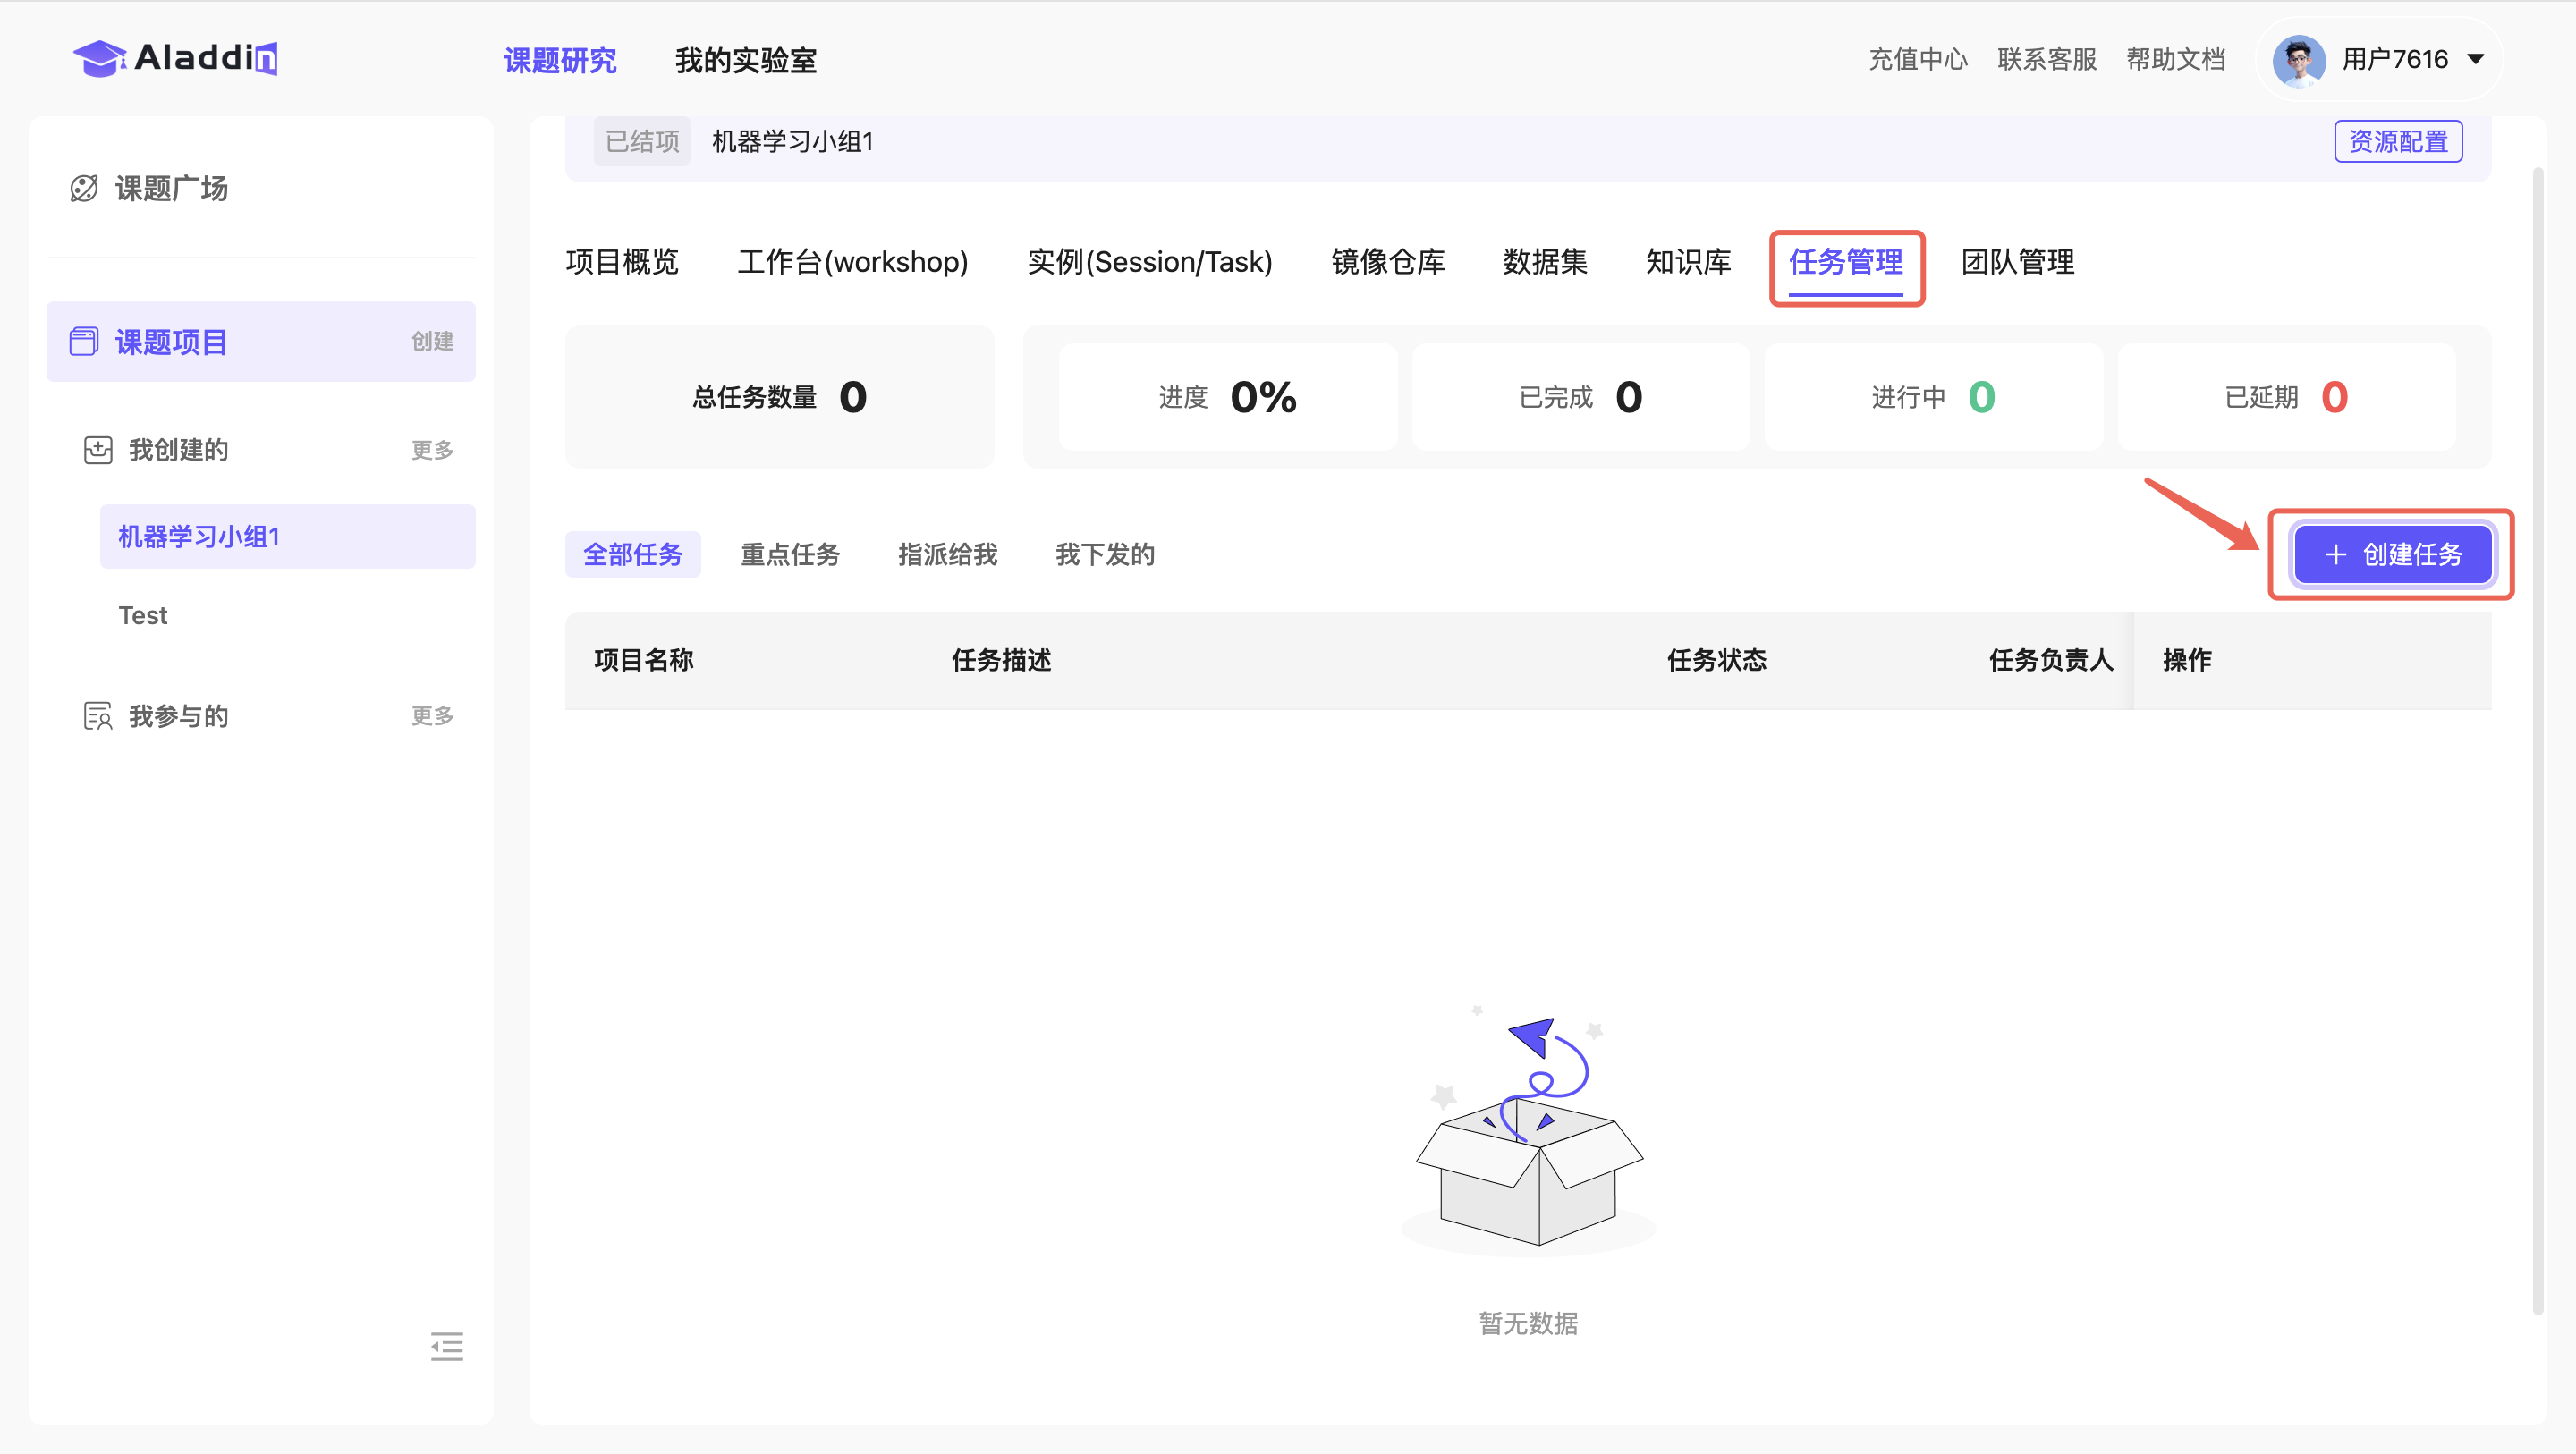
Task: Show the 我下发的 task filter
Action: pyautogui.click(x=1104, y=555)
